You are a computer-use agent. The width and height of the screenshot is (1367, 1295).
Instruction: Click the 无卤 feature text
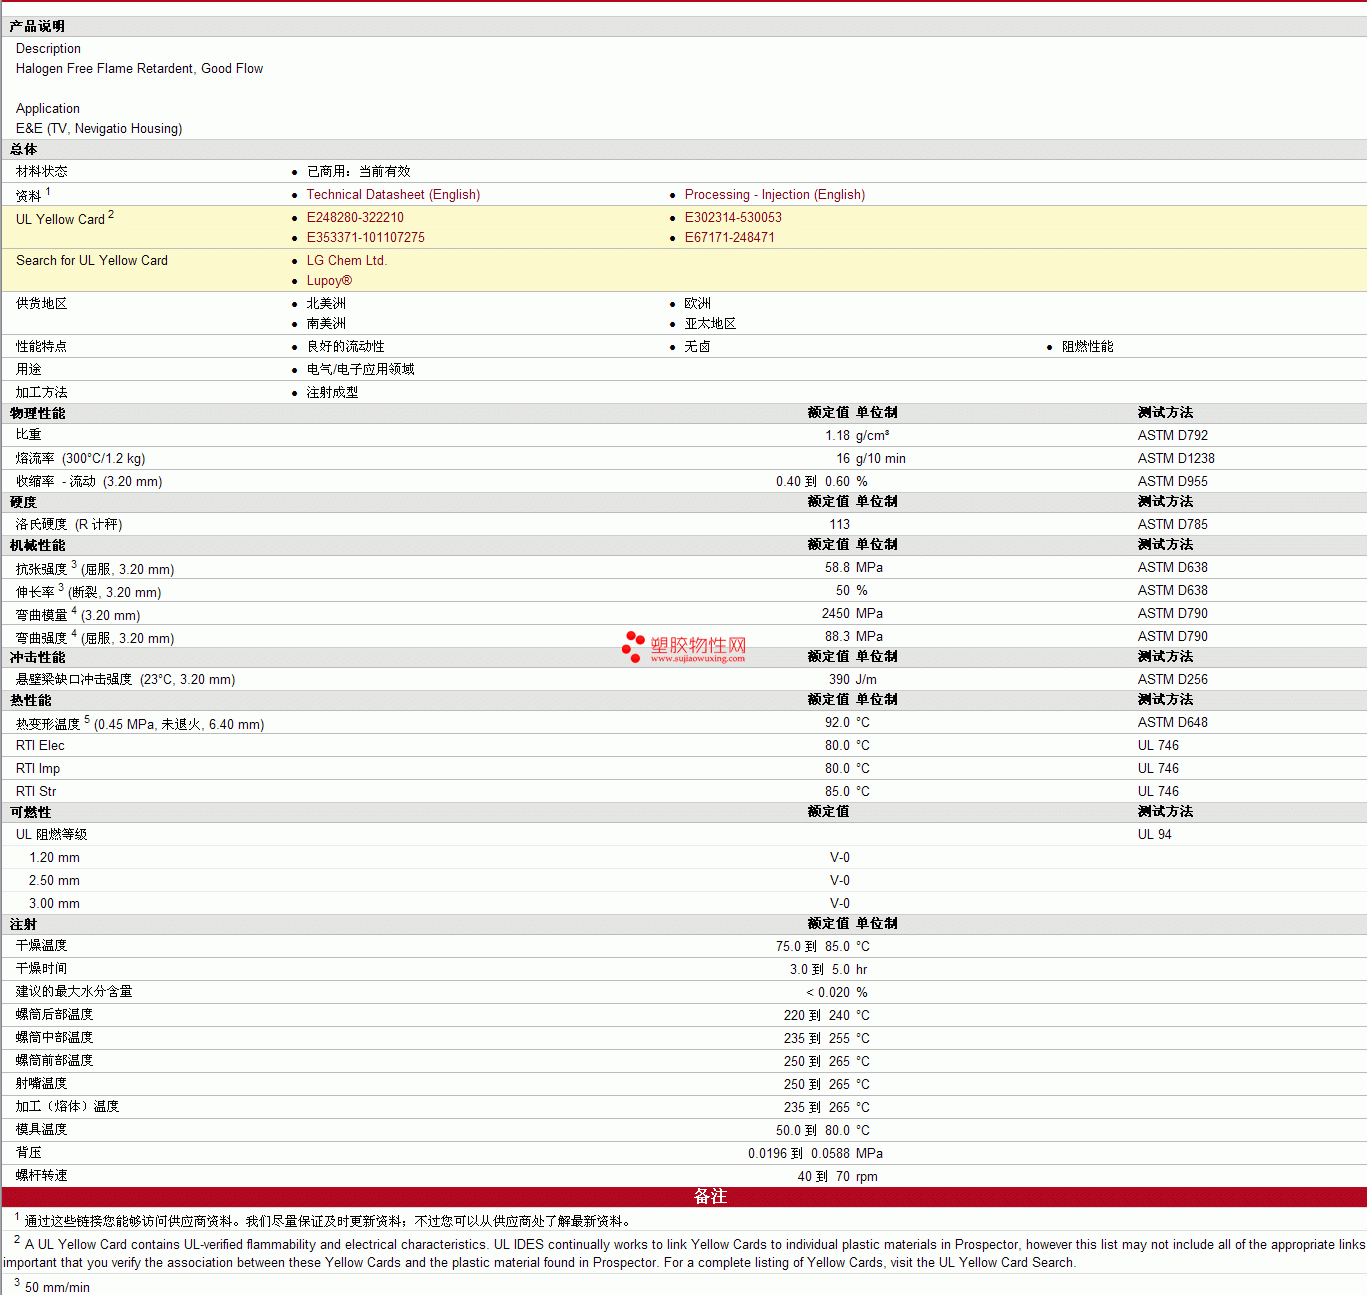698,347
